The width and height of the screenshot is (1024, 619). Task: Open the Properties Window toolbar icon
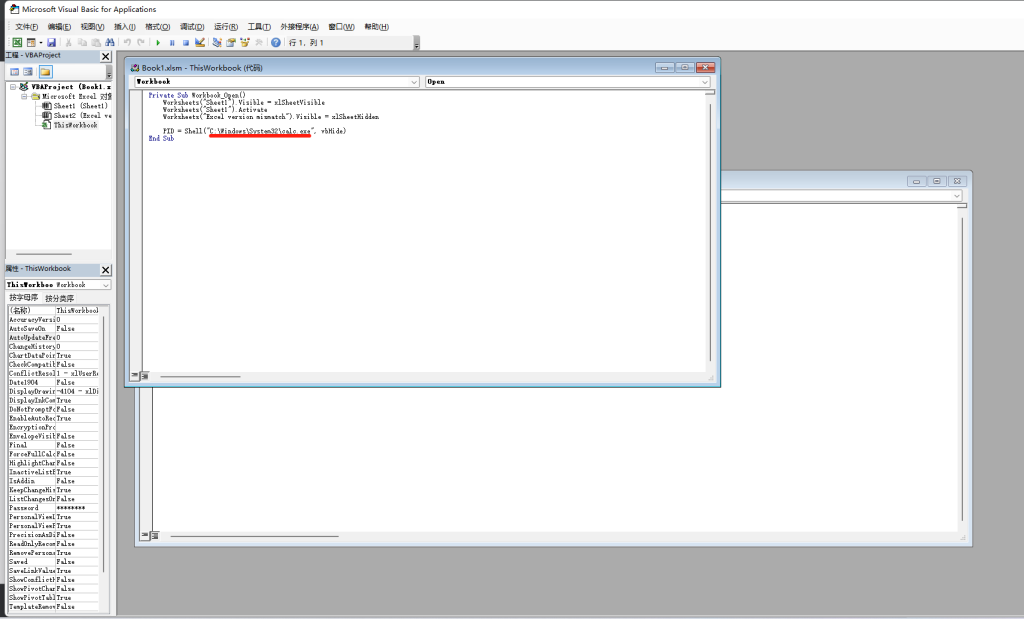coord(231,42)
